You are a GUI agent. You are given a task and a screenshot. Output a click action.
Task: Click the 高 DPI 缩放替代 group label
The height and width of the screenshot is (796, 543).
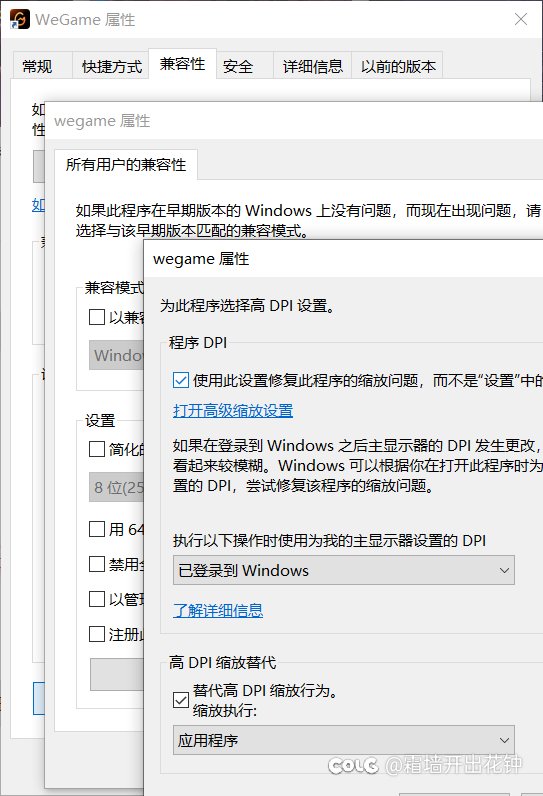pyautogui.click(x=222, y=662)
